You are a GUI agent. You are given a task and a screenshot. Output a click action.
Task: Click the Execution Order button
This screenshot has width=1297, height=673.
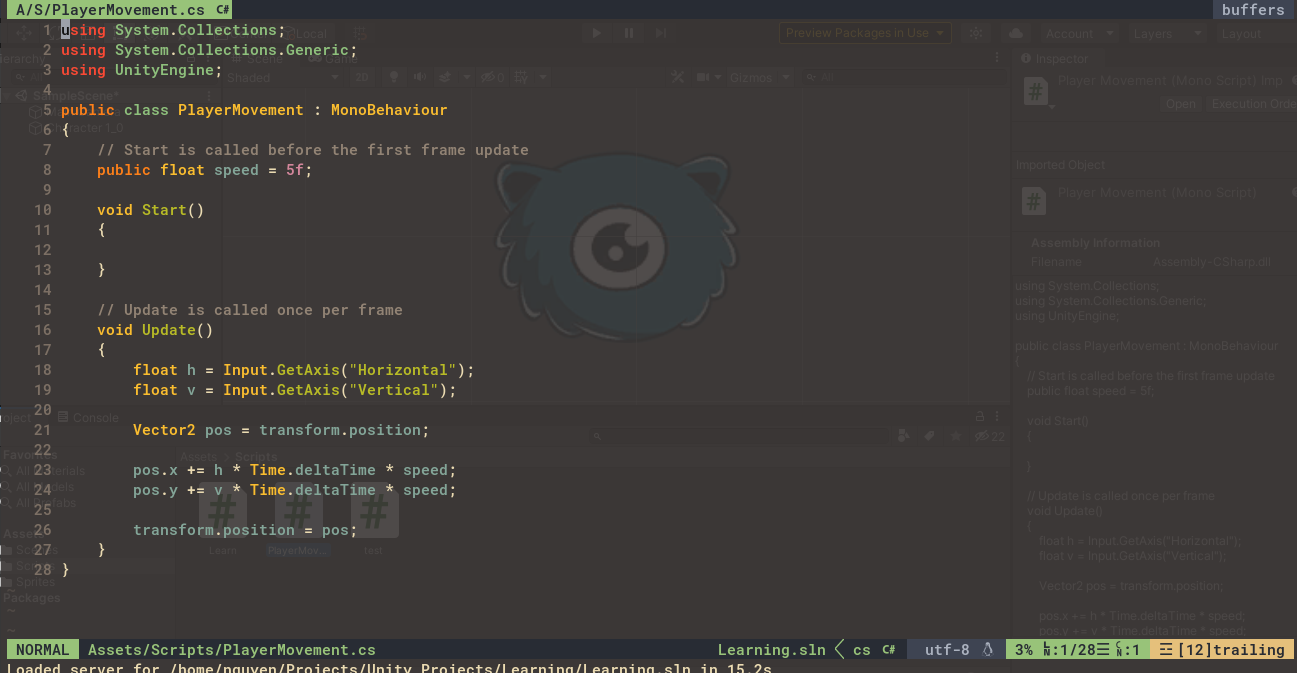coord(1254,103)
